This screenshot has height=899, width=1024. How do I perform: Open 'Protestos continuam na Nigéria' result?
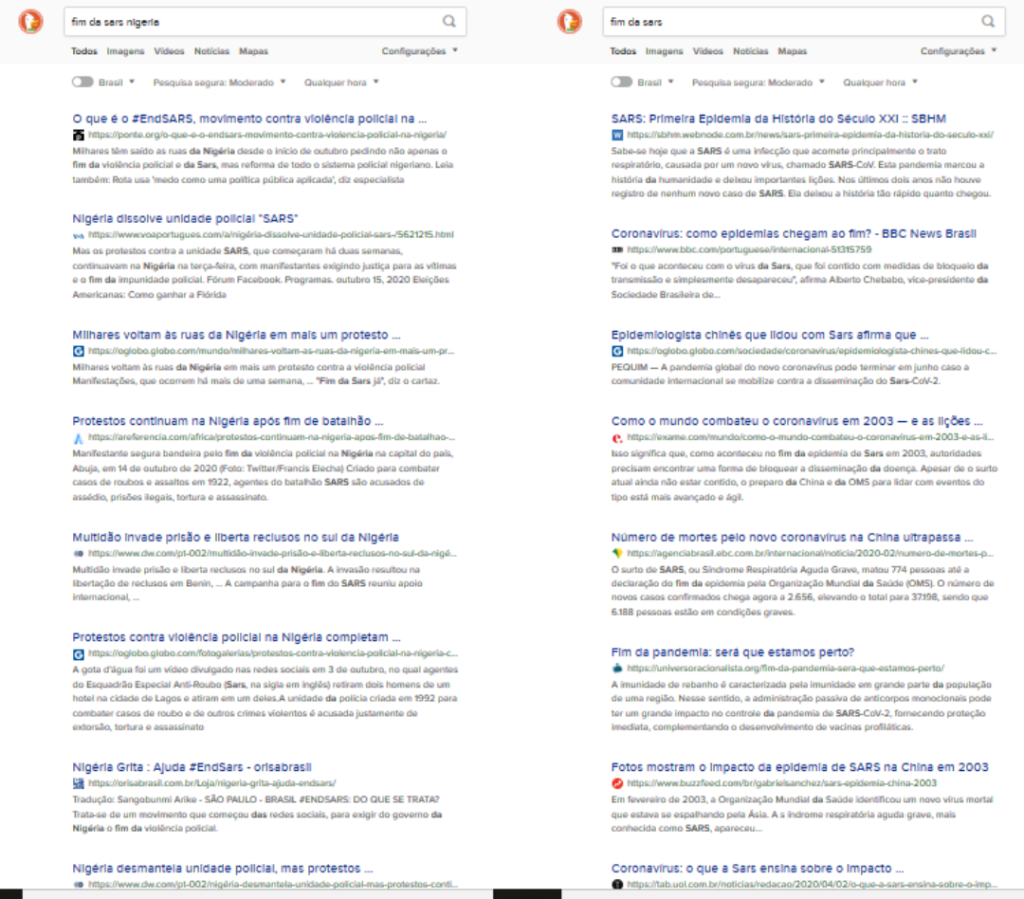[228, 421]
